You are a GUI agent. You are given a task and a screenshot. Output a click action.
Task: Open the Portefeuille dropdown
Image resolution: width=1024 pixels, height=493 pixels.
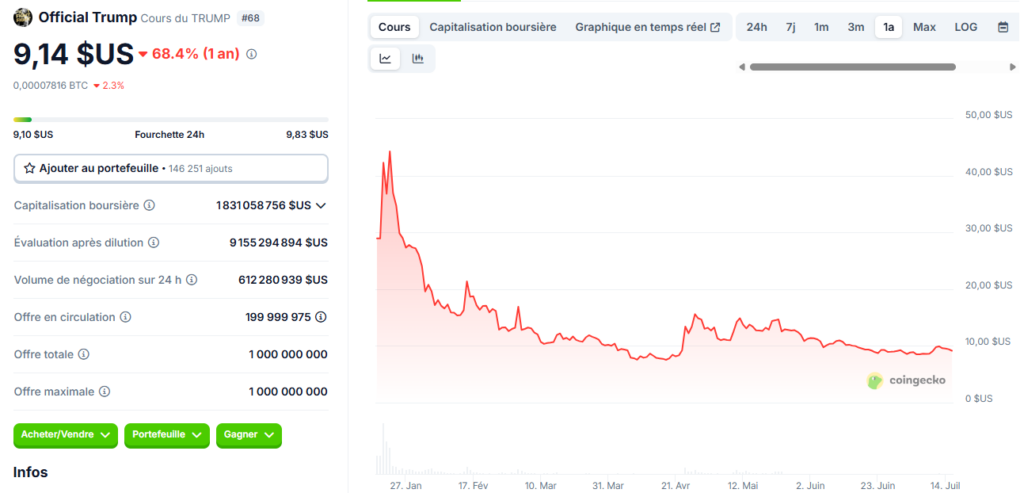167,435
